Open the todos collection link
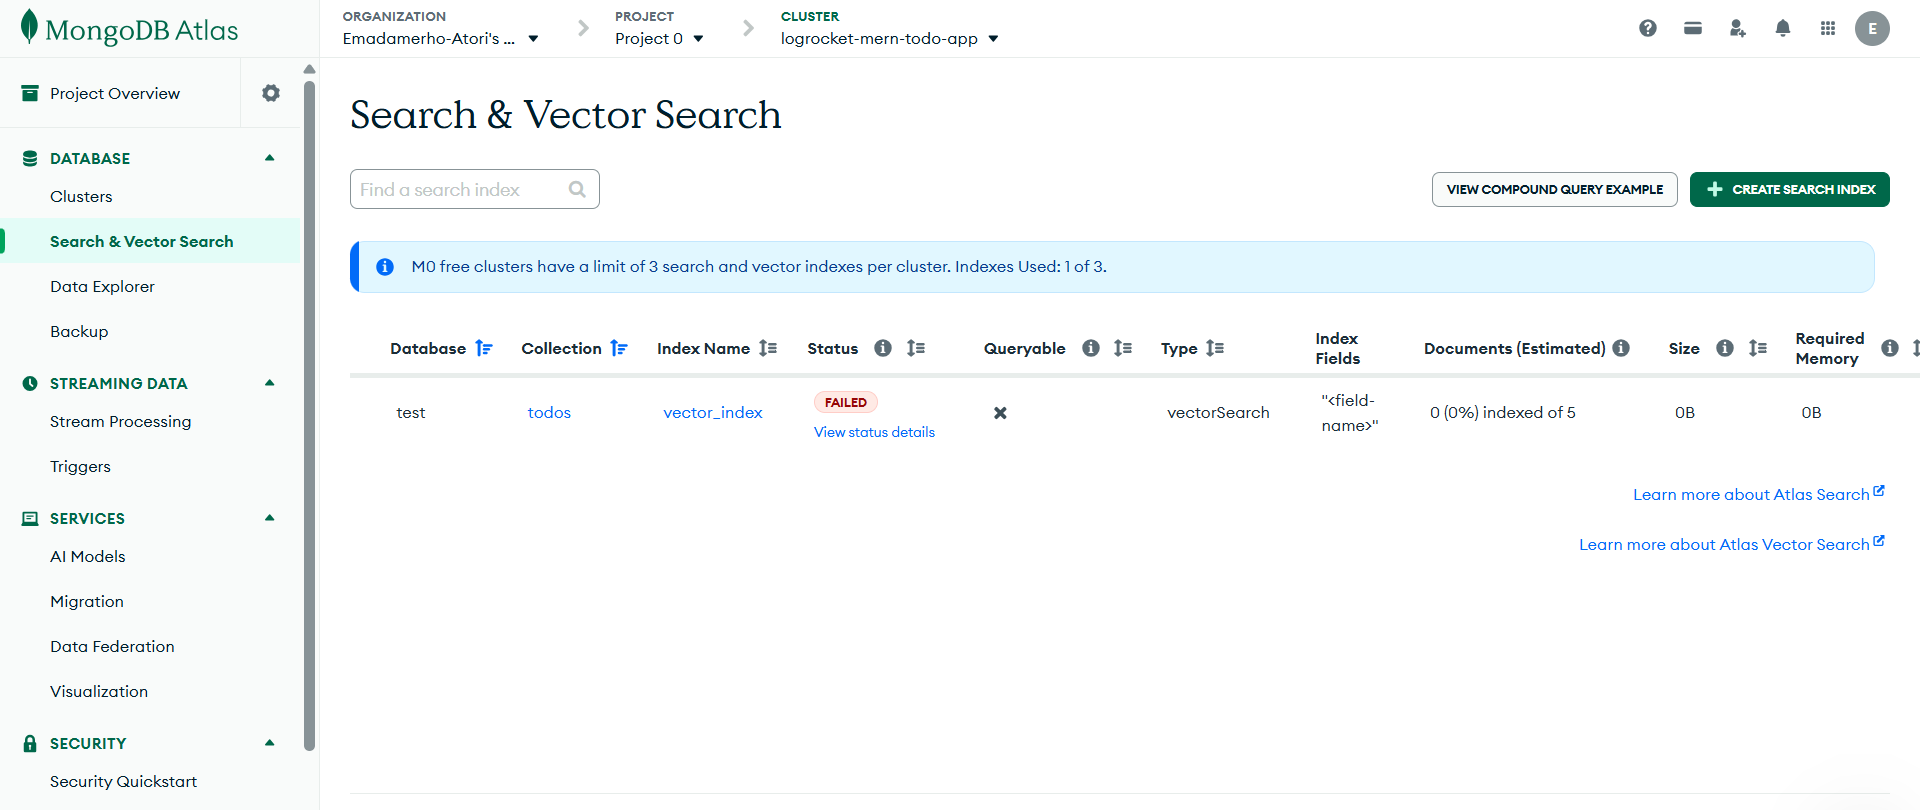Screen dimensions: 1920x810 pos(549,413)
